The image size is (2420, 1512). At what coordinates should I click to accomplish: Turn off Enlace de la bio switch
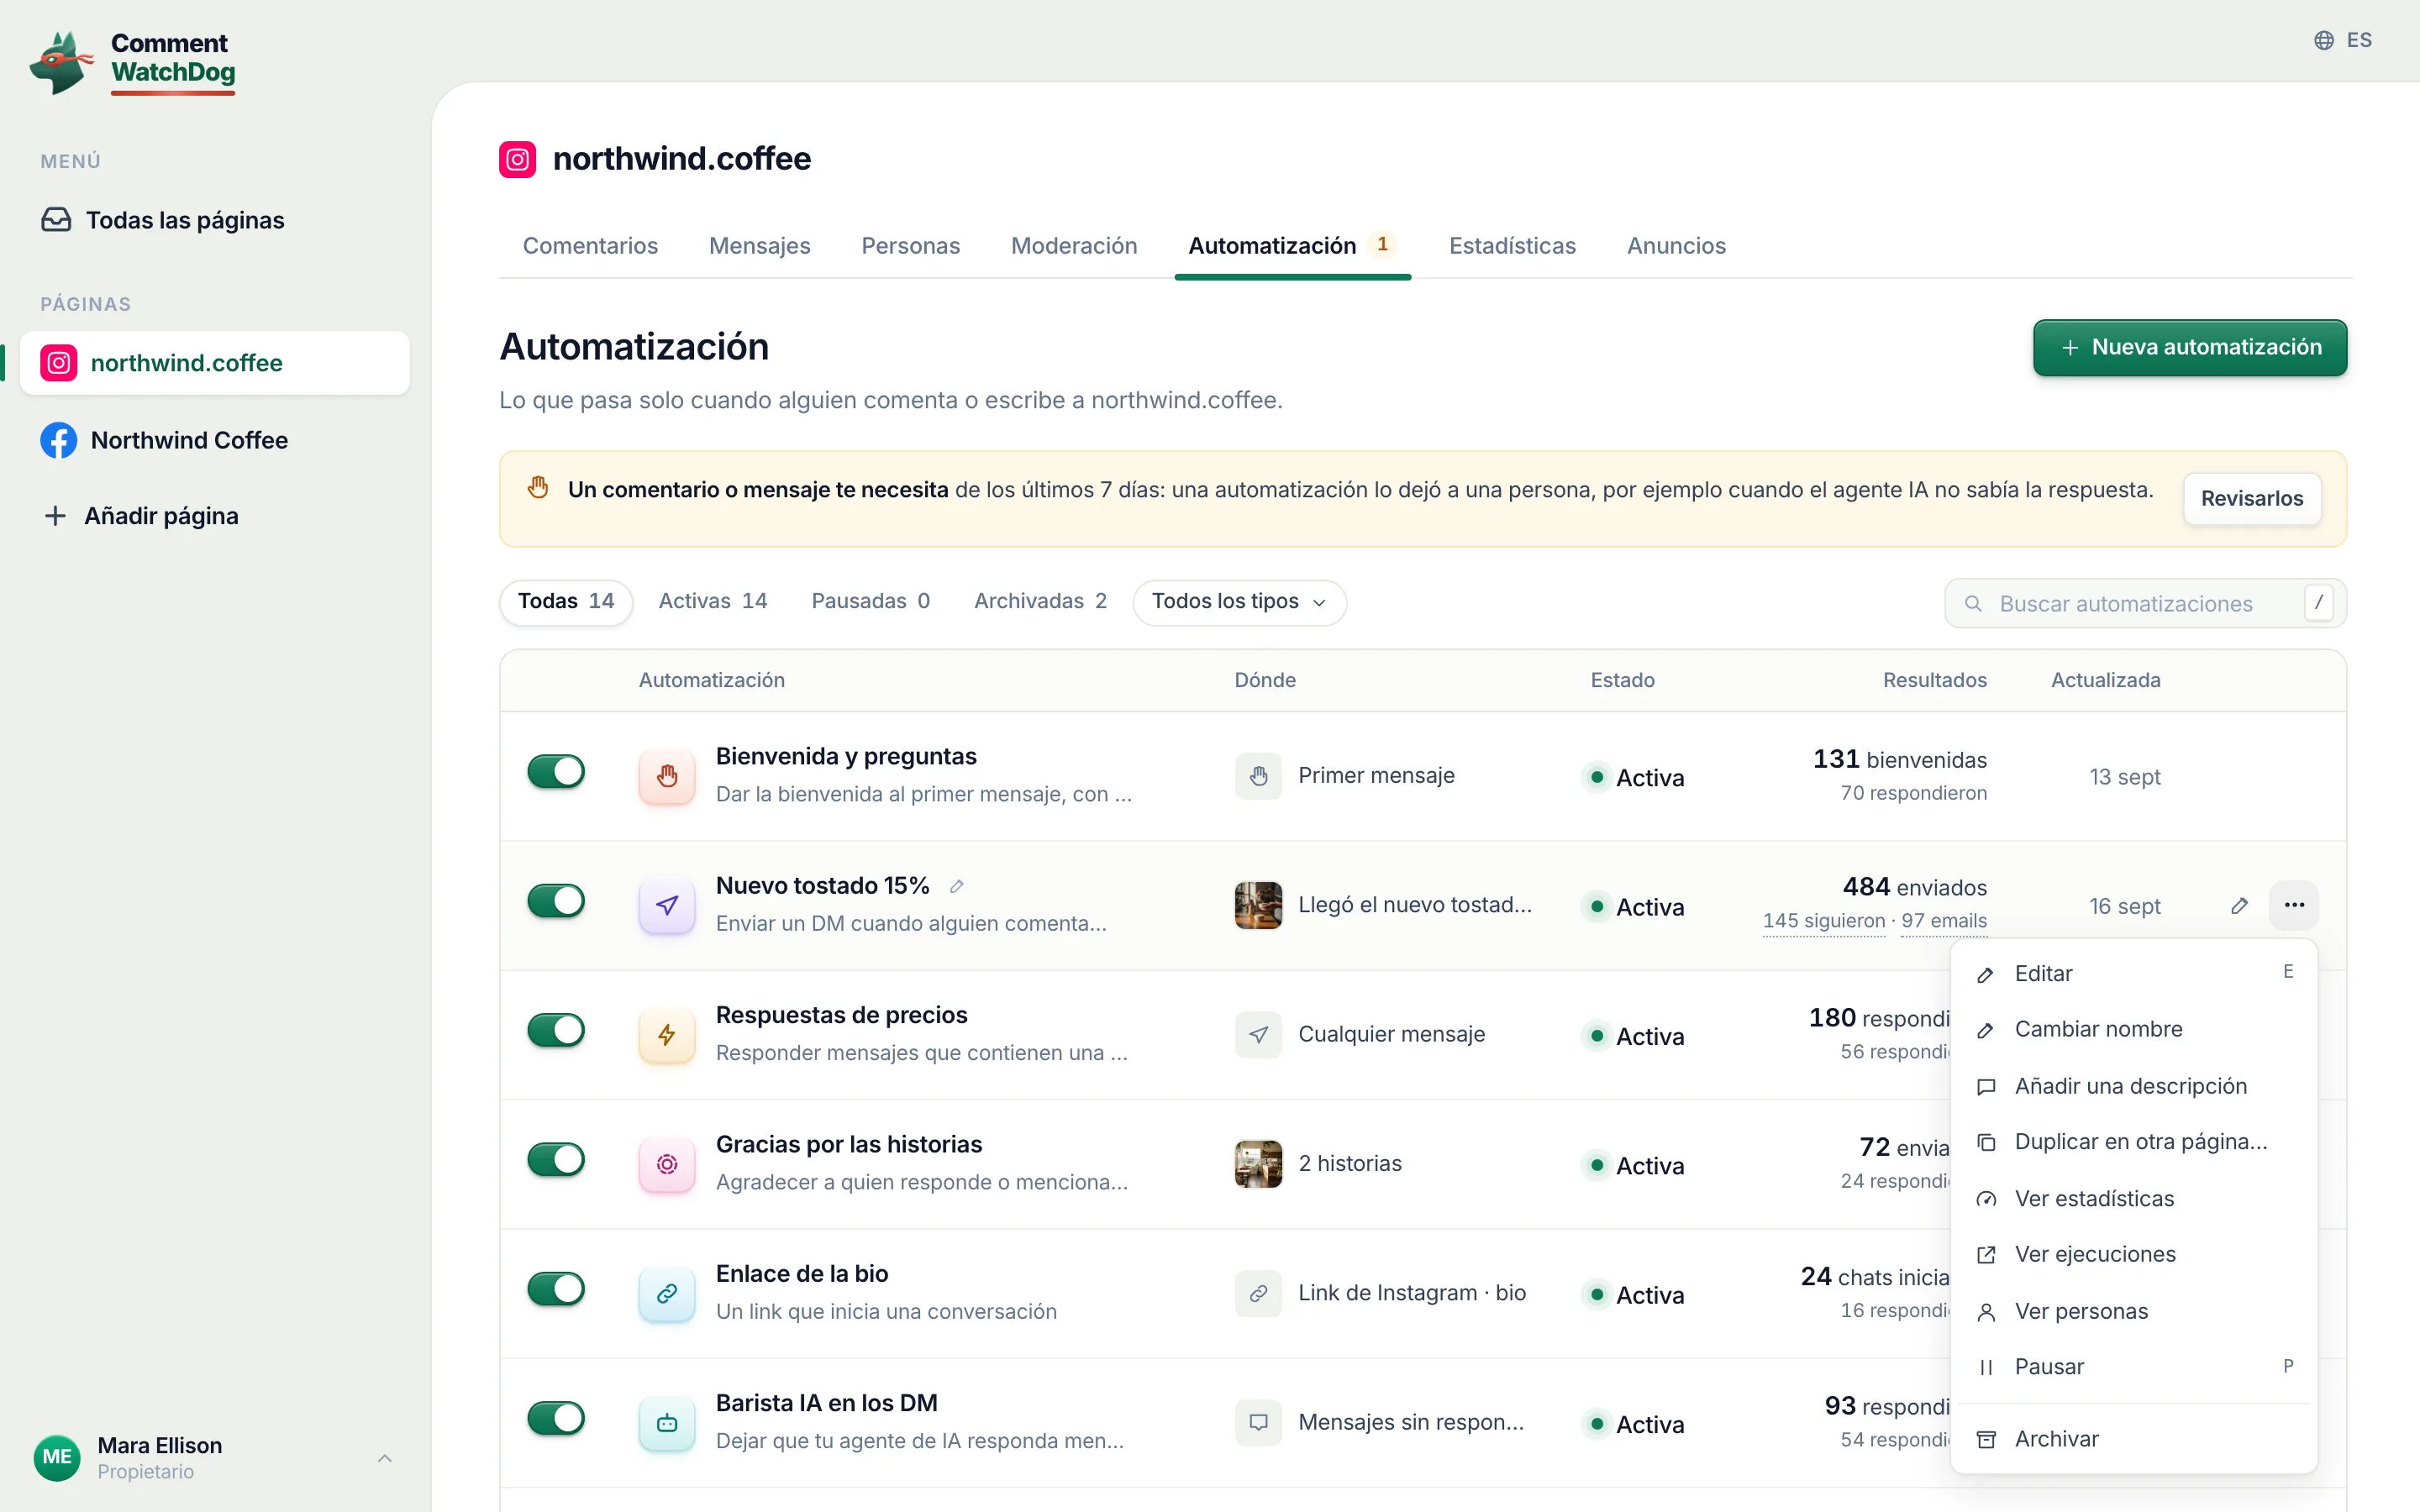(556, 1289)
